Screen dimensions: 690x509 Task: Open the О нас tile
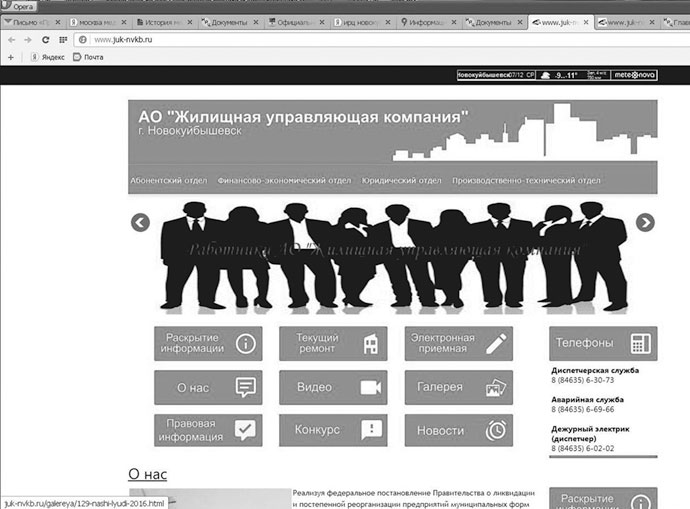coord(208,388)
